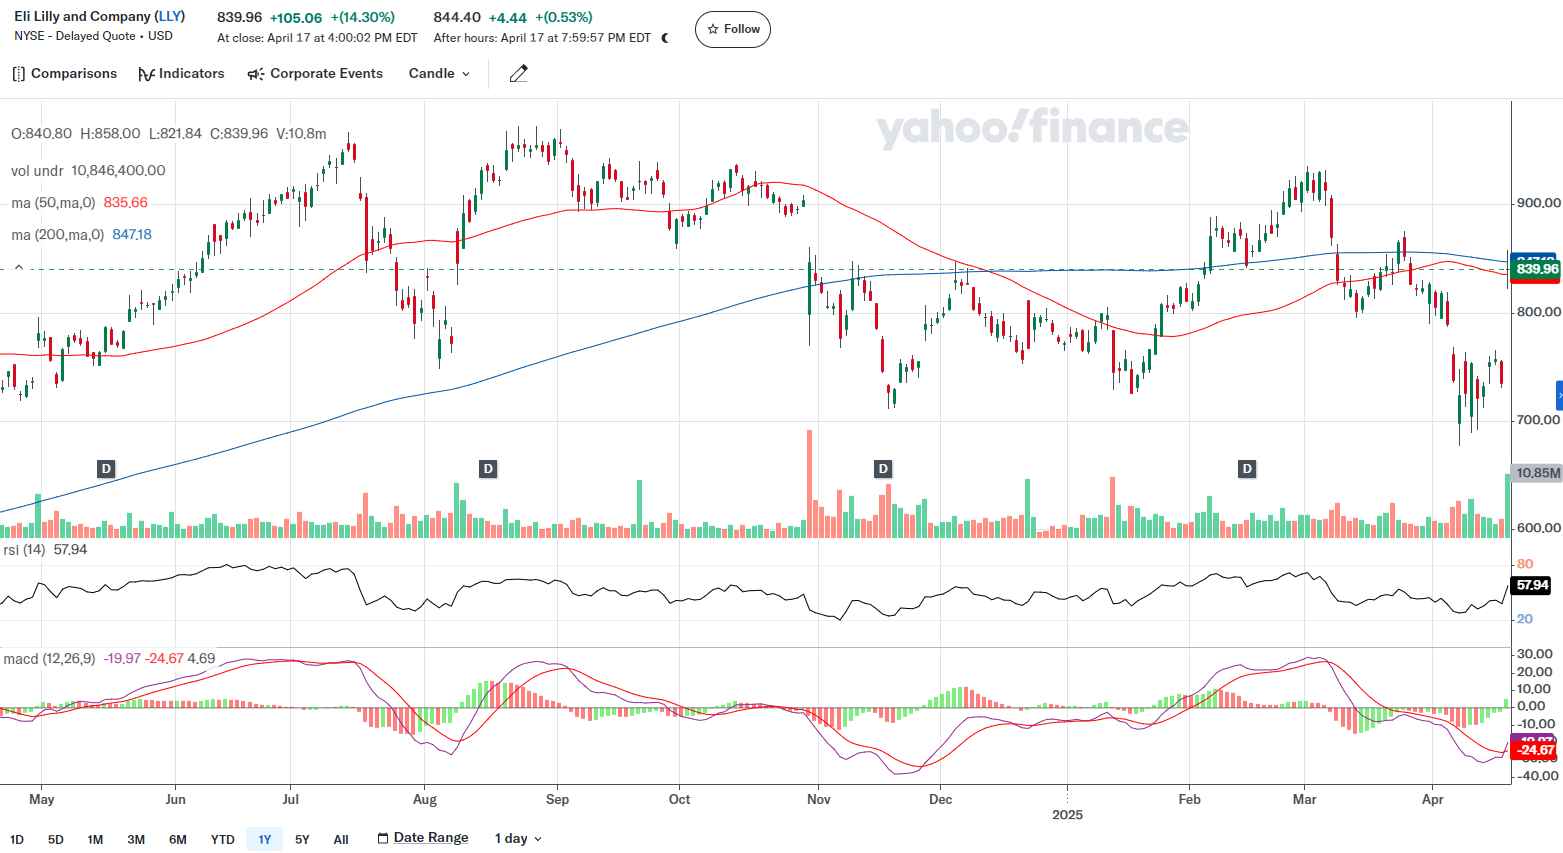Click the OHLC values readout line
The width and height of the screenshot is (1563, 853).
pyautogui.click(x=169, y=133)
